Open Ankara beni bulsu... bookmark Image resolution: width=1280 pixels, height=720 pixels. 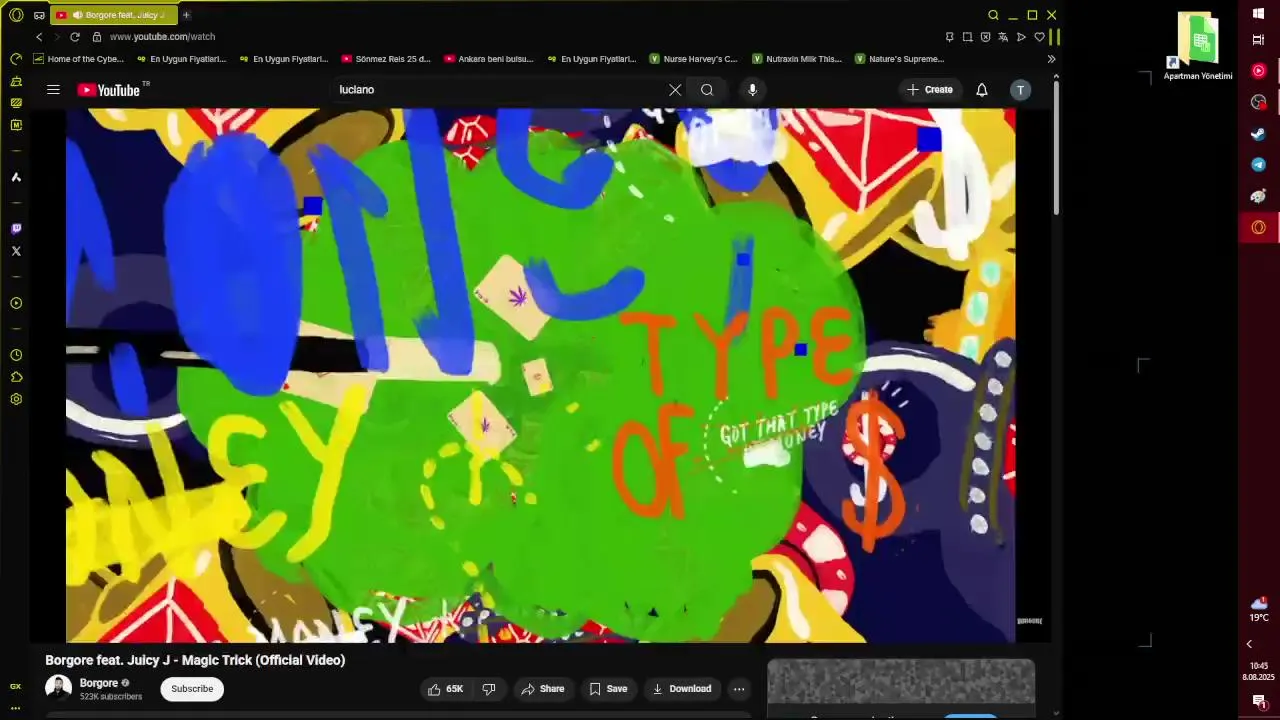coord(489,59)
